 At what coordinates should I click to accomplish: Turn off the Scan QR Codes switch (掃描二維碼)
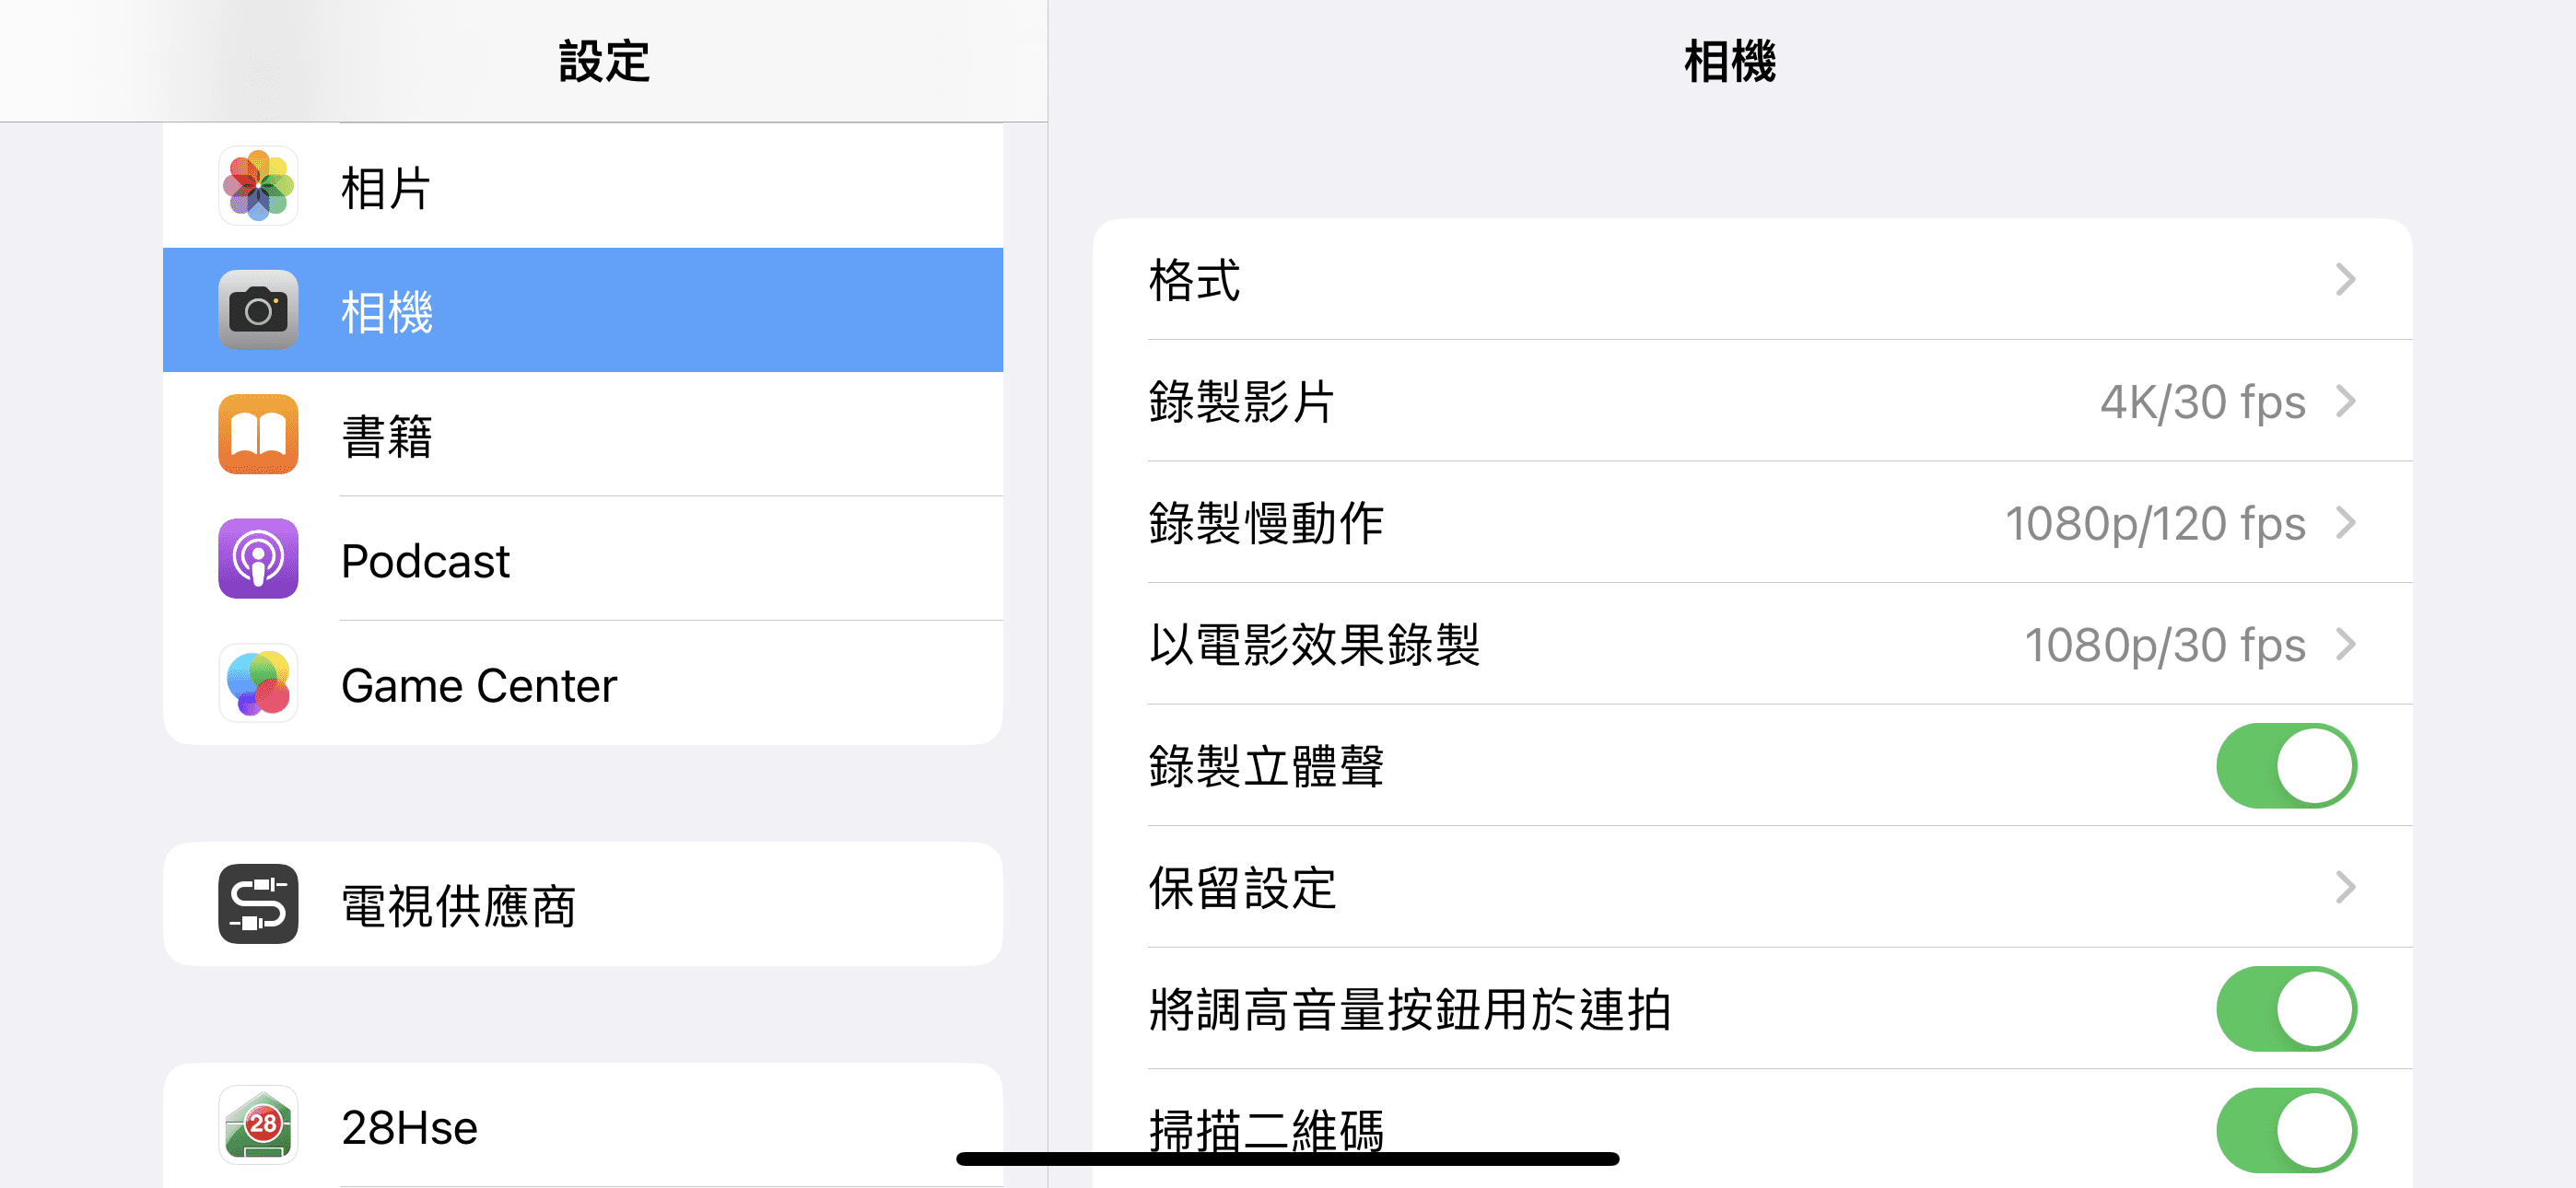pos(2286,1130)
